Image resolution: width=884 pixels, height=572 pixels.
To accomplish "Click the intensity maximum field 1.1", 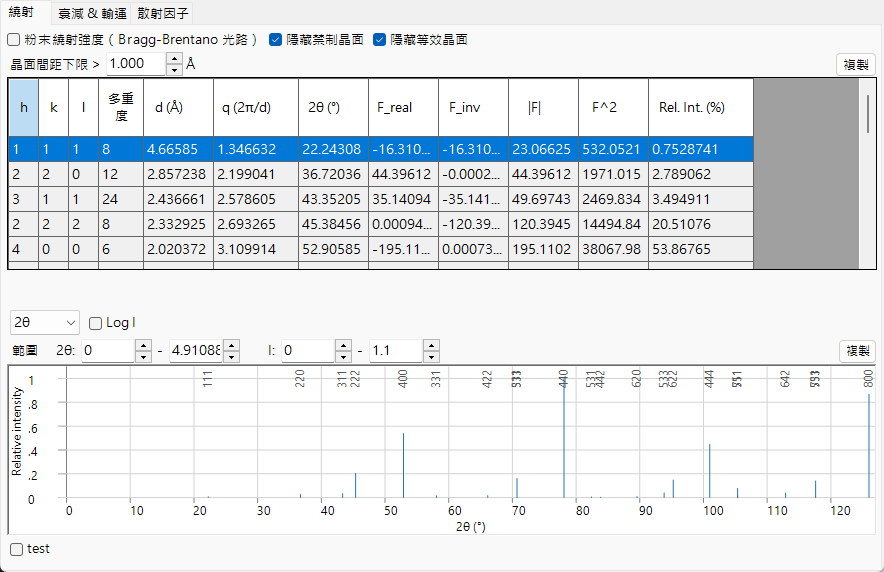I will (396, 351).
